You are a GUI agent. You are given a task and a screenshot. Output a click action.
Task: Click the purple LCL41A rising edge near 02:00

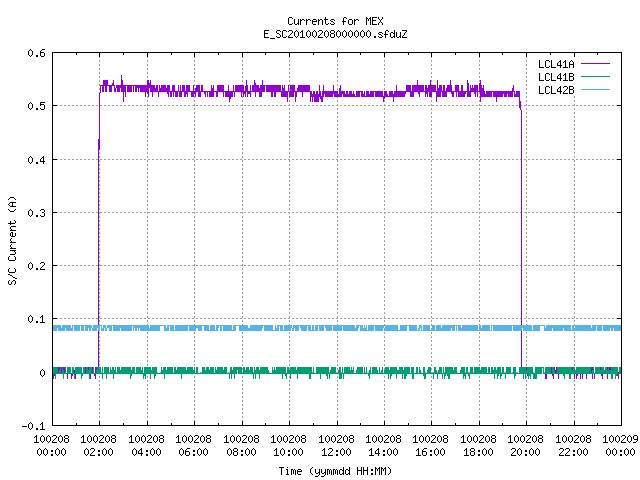(99, 229)
